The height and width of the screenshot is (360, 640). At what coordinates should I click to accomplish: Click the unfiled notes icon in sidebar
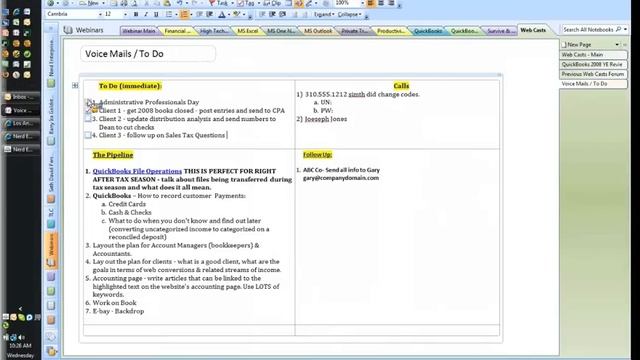pyautogui.click(x=51, y=337)
